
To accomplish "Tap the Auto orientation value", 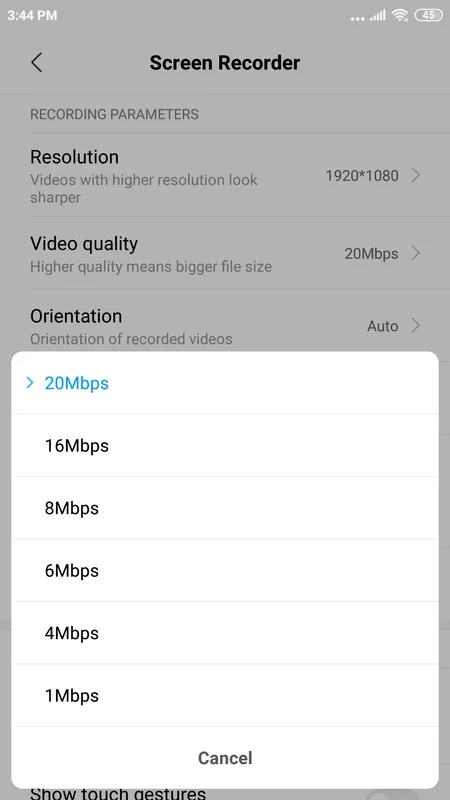I will coord(383,326).
